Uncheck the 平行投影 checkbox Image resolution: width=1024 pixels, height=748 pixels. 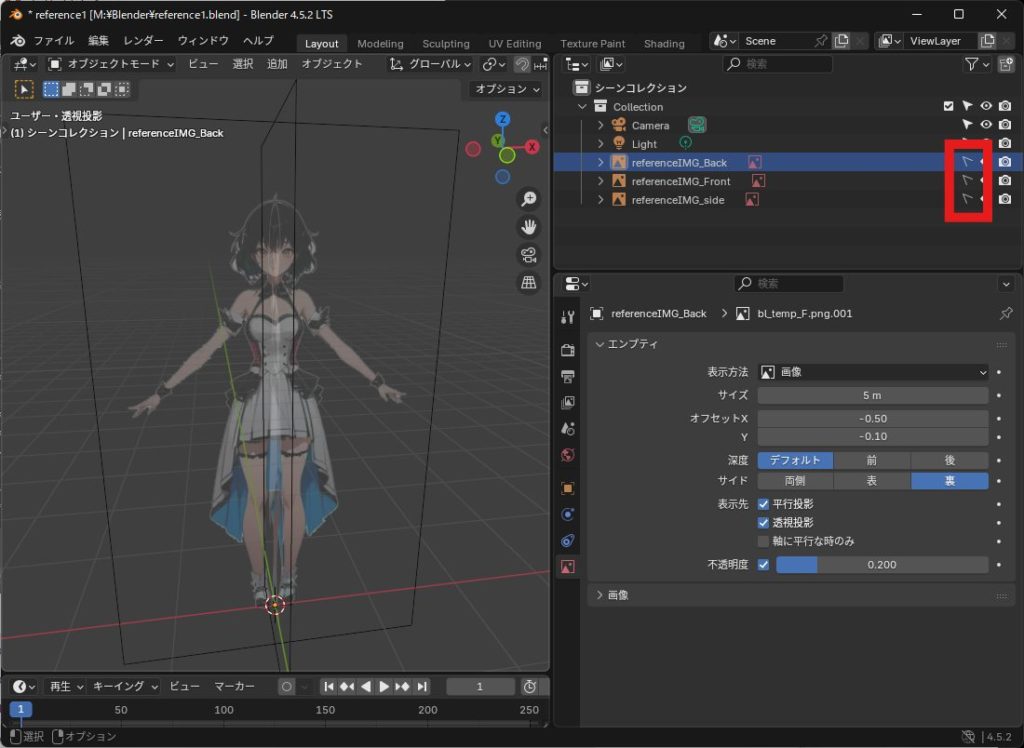pyautogui.click(x=764, y=504)
